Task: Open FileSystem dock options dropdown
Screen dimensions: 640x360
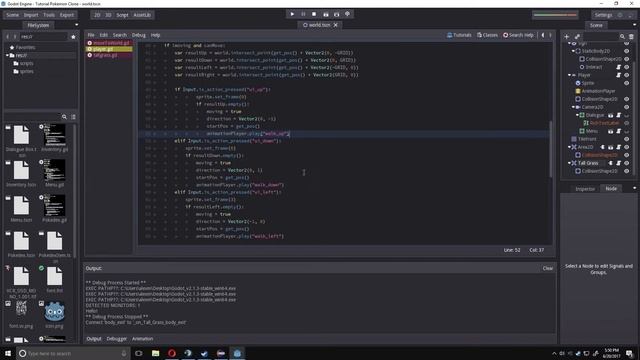Action: tap(76, 25)
